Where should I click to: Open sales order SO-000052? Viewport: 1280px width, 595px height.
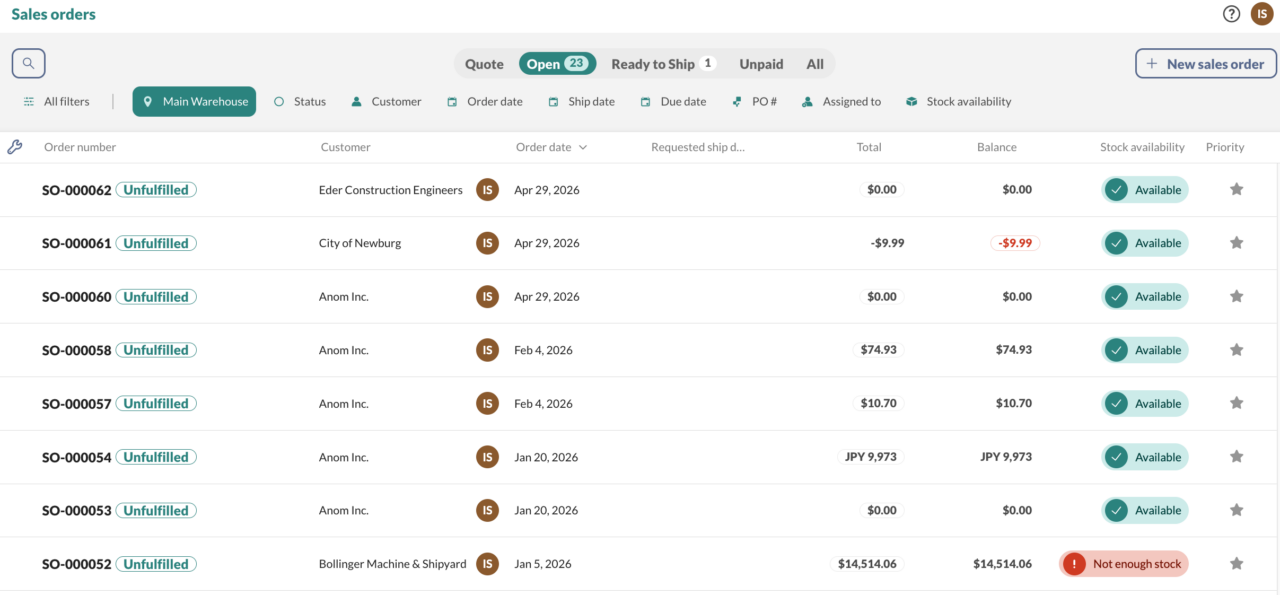tap(76, 564)
